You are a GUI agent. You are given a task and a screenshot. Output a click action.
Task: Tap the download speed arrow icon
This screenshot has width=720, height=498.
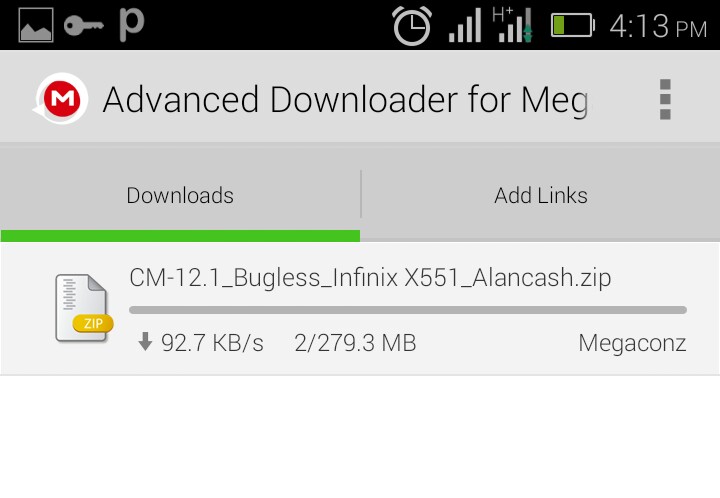click(x=145, y=342)
